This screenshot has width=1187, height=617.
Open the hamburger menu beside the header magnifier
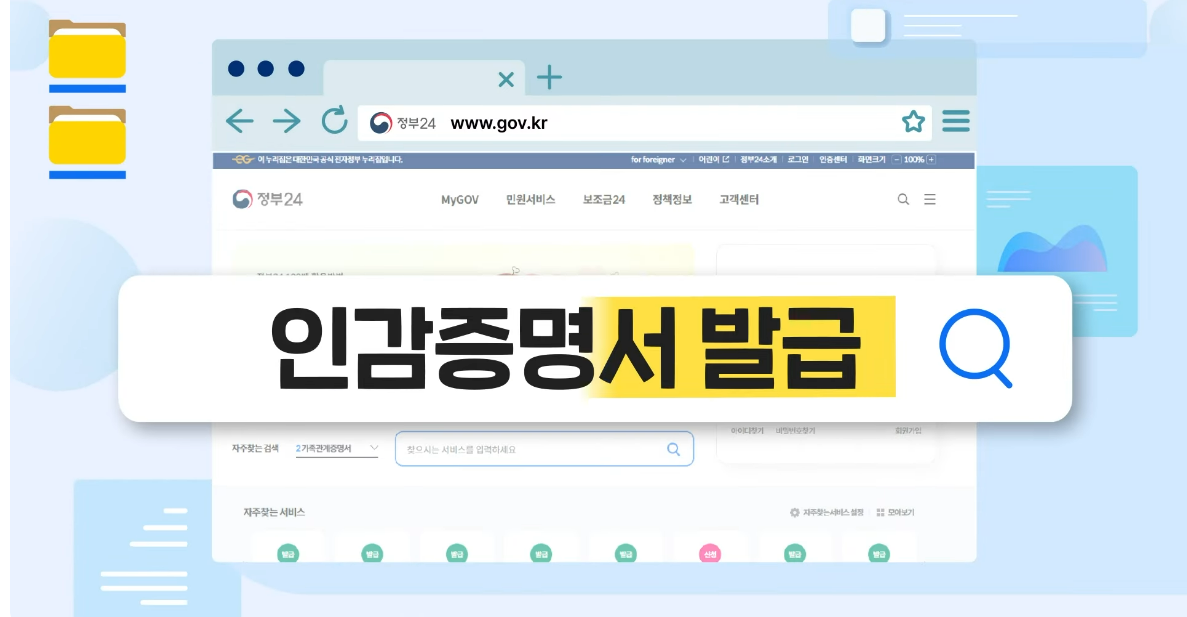929,199
